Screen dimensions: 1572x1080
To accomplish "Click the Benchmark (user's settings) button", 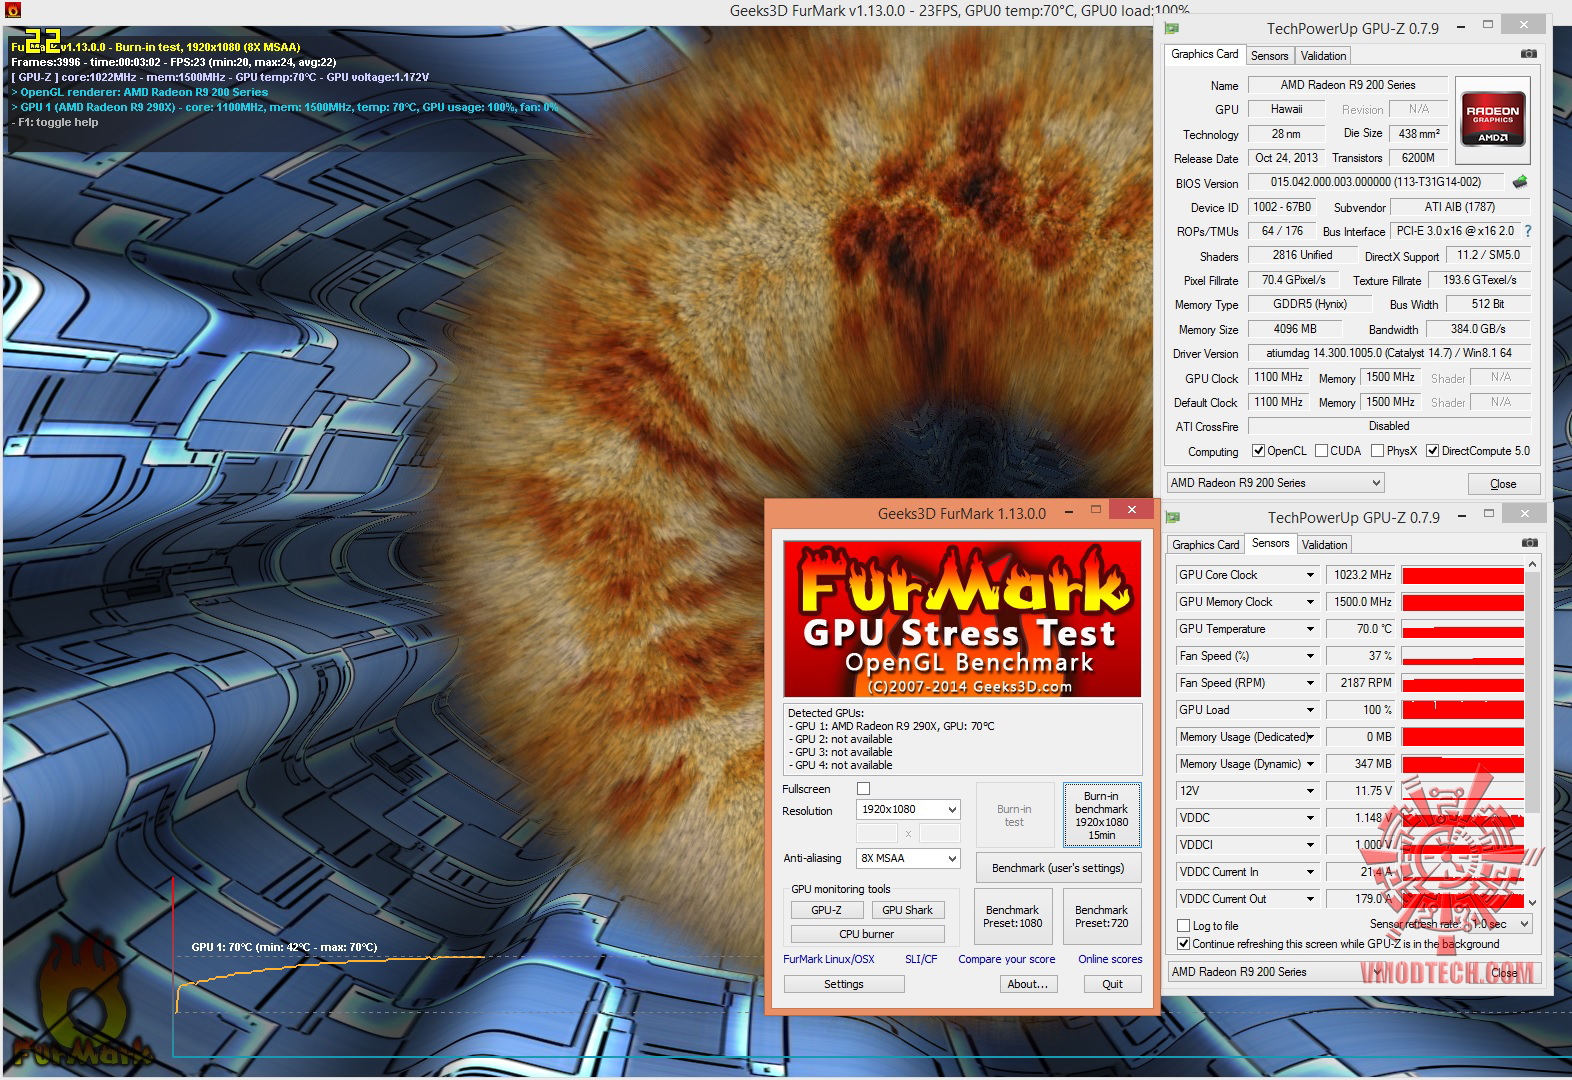I will 1058,868.
